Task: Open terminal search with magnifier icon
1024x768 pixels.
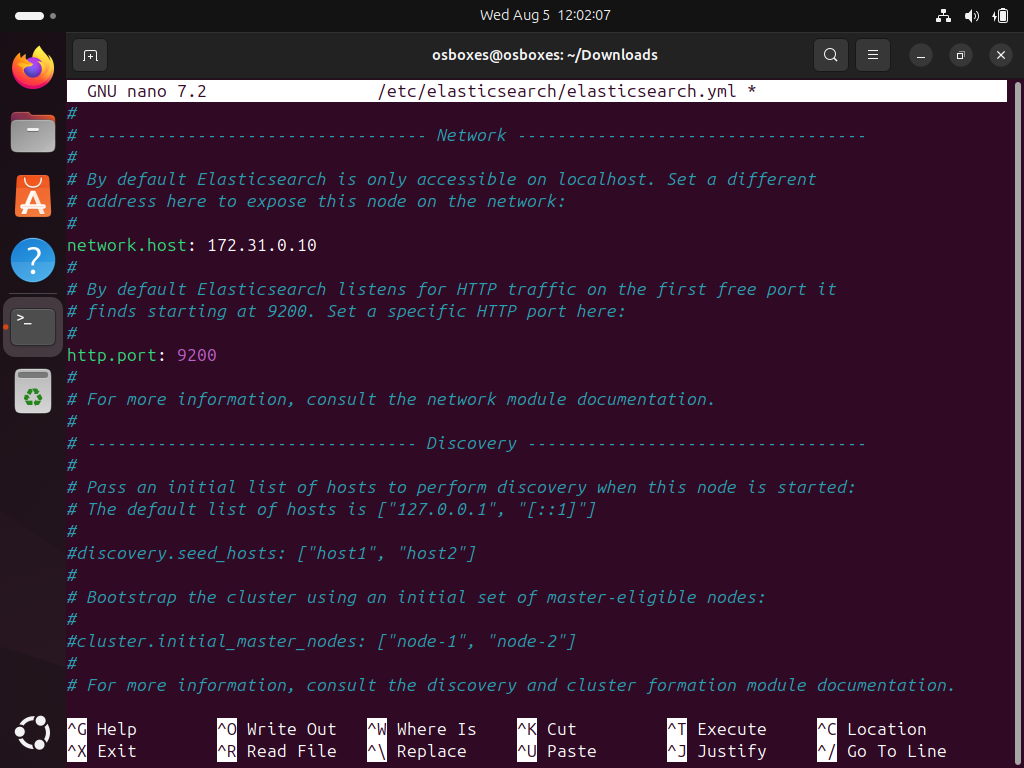Action: [831, 56]
